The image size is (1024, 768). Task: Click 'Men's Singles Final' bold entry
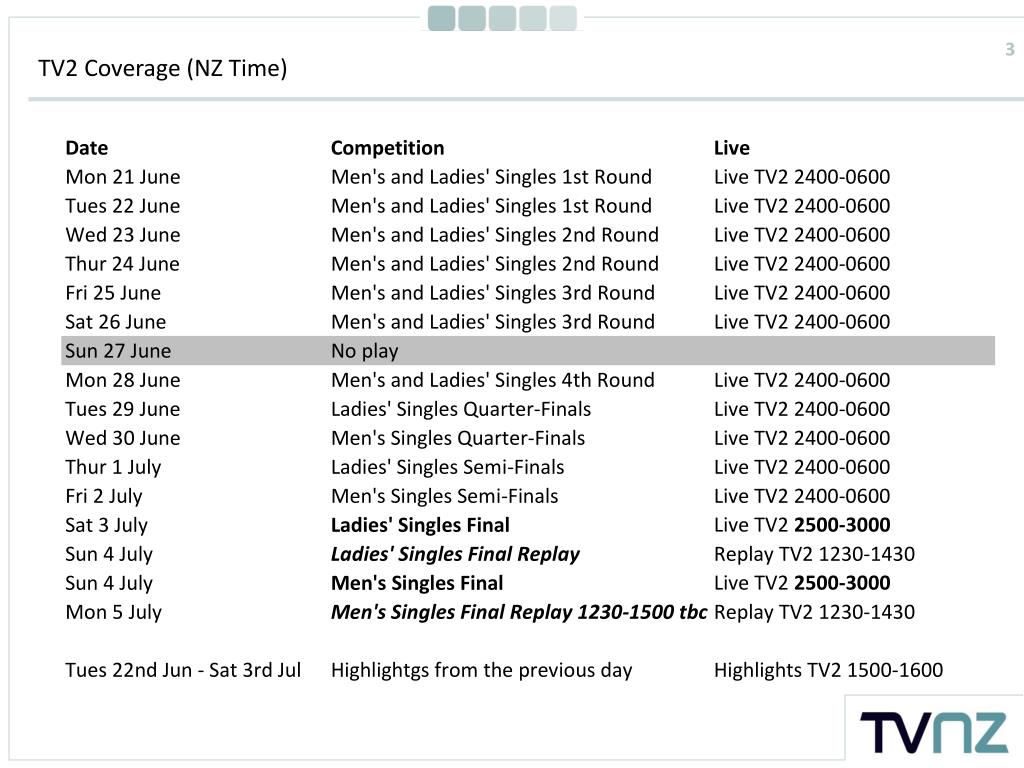(x=417, y=583)
